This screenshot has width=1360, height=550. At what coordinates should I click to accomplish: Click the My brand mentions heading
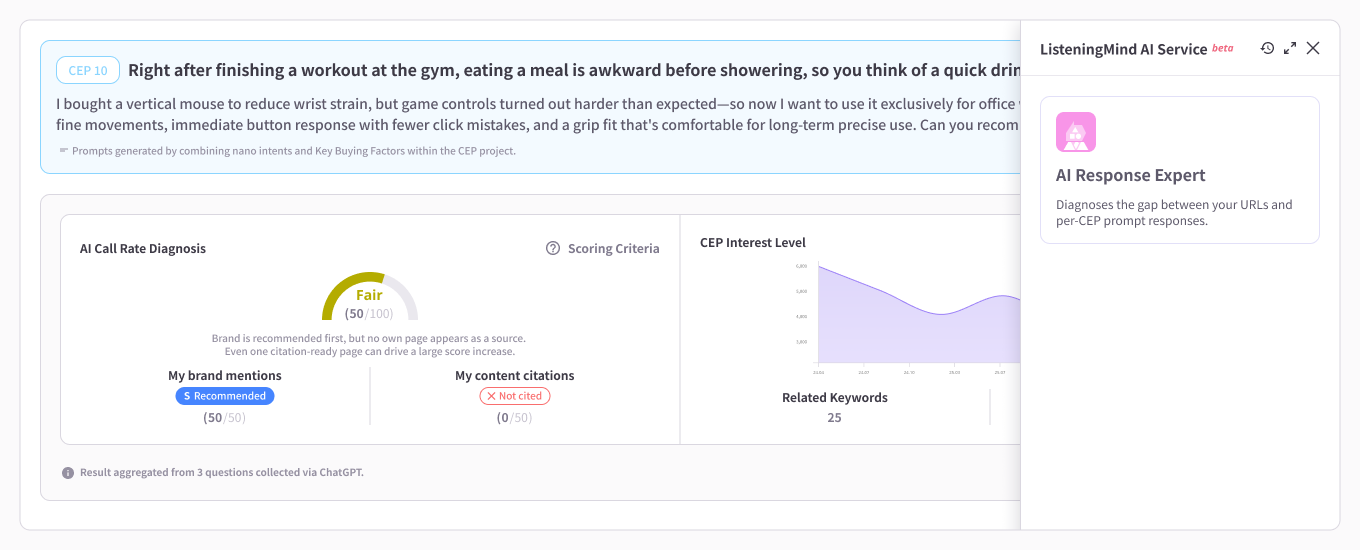click(225, 376)
